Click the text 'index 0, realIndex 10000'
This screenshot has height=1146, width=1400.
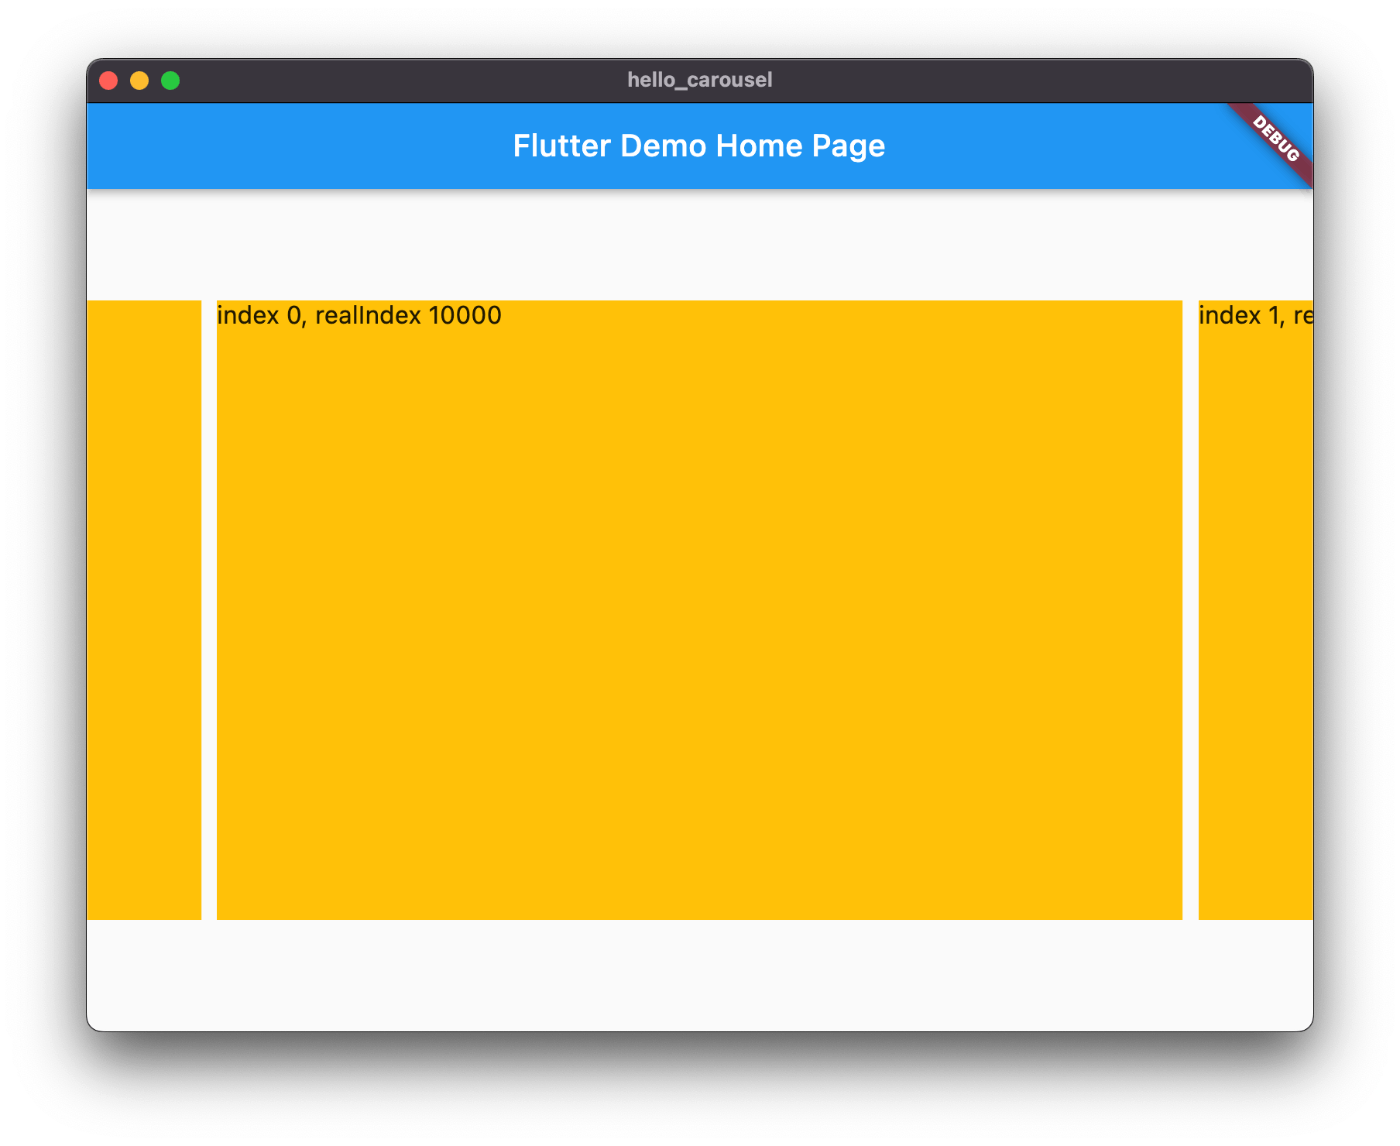click(x=359, y=316)
